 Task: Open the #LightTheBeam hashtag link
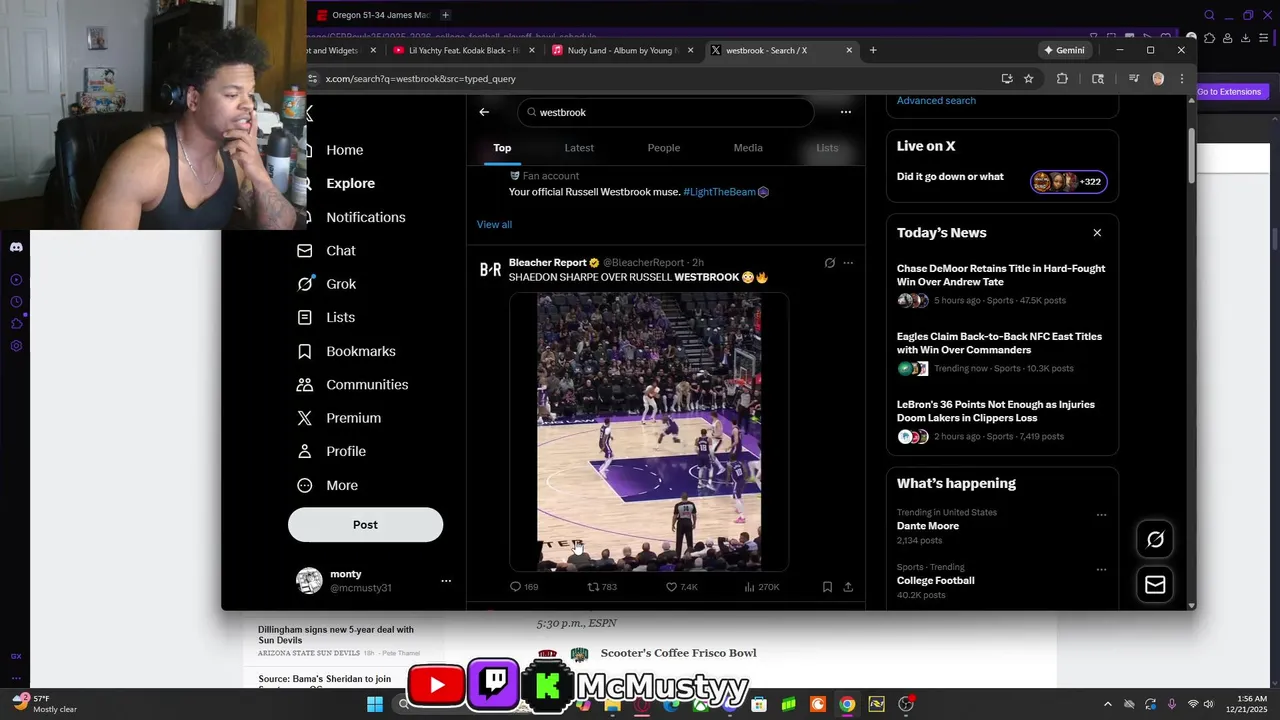pos(720,192)
